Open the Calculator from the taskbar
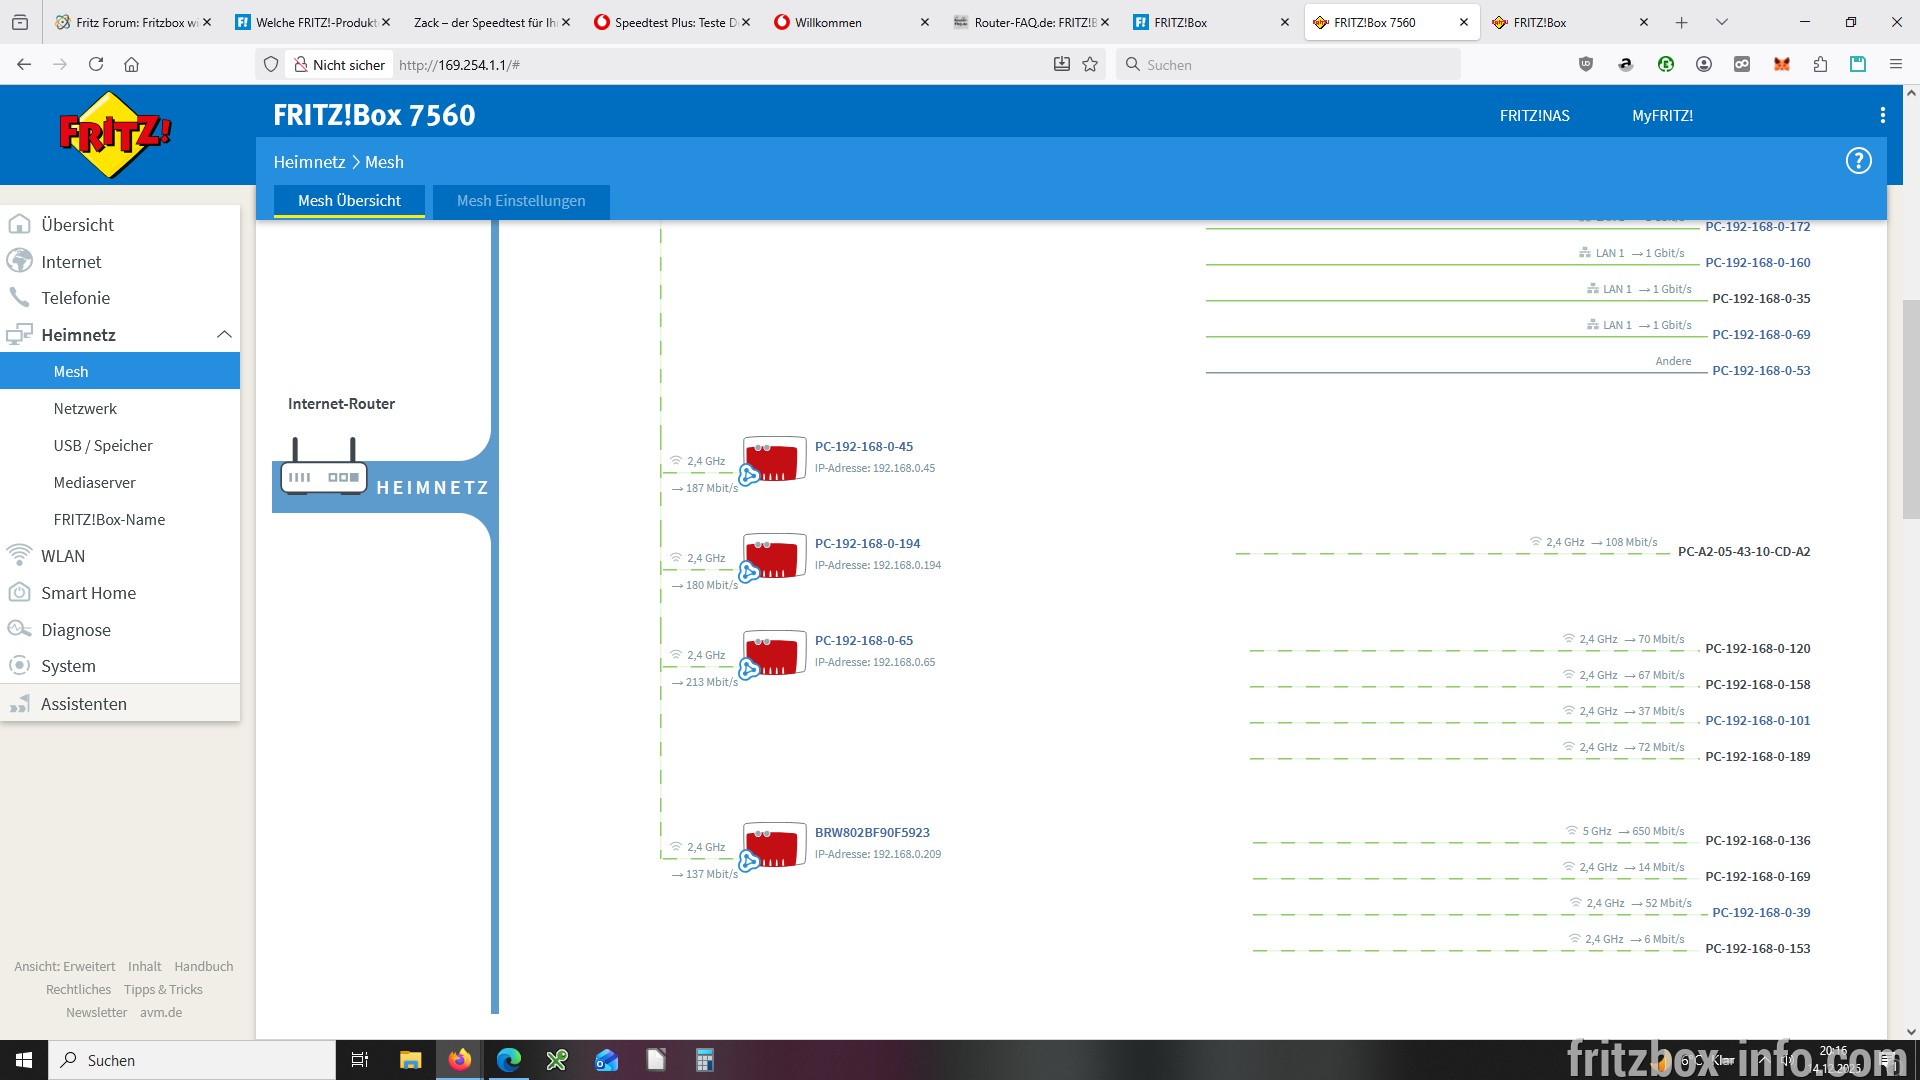Image resolution: width=1920 pixels, height=1080 pixels. tap(704, 1060)
